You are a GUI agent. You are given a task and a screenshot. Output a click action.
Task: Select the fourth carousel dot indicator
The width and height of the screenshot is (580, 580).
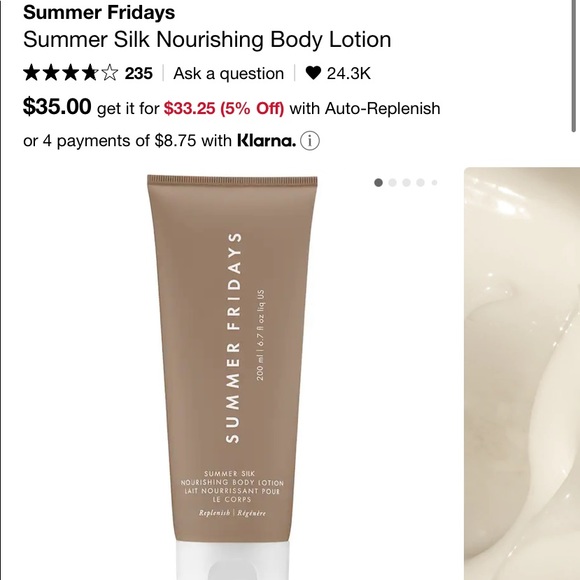tap(421, 182)
